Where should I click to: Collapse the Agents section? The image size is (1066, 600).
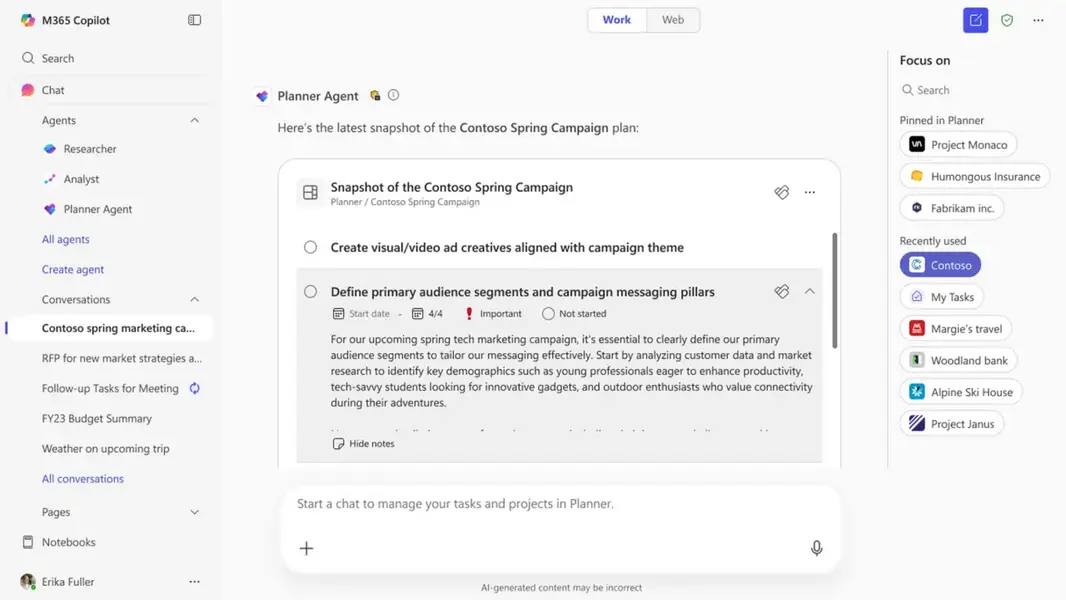tap(194, 120)
